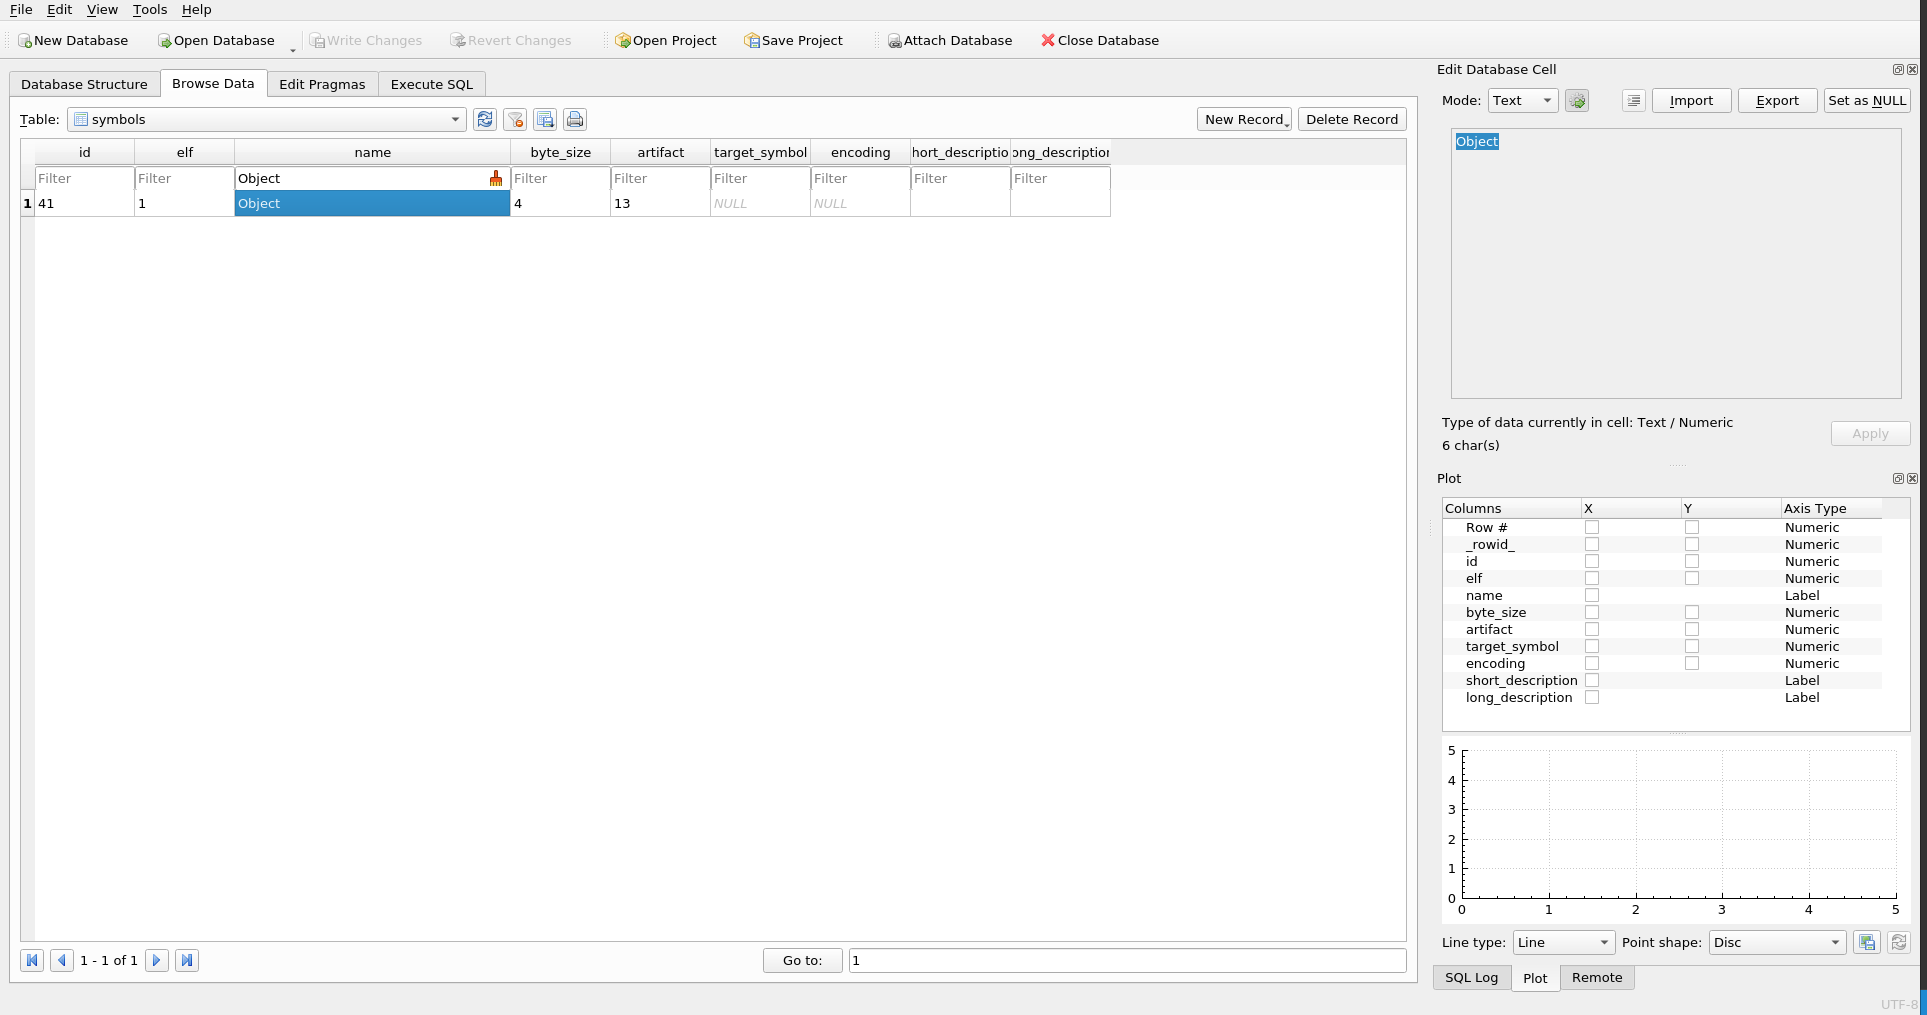Click the New Database toolbar icon
This screenshot has height=1015, width=1927.
click(25, 41)
